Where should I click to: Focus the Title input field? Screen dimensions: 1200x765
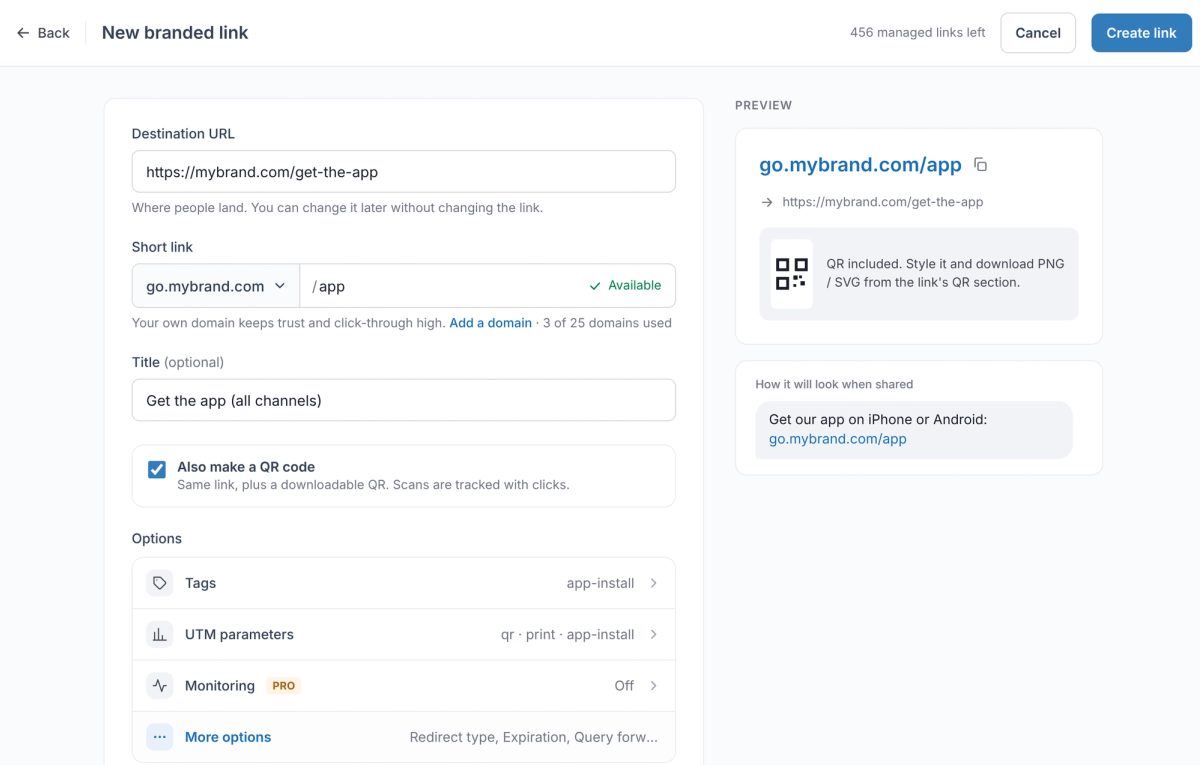(x=404, y=400)
